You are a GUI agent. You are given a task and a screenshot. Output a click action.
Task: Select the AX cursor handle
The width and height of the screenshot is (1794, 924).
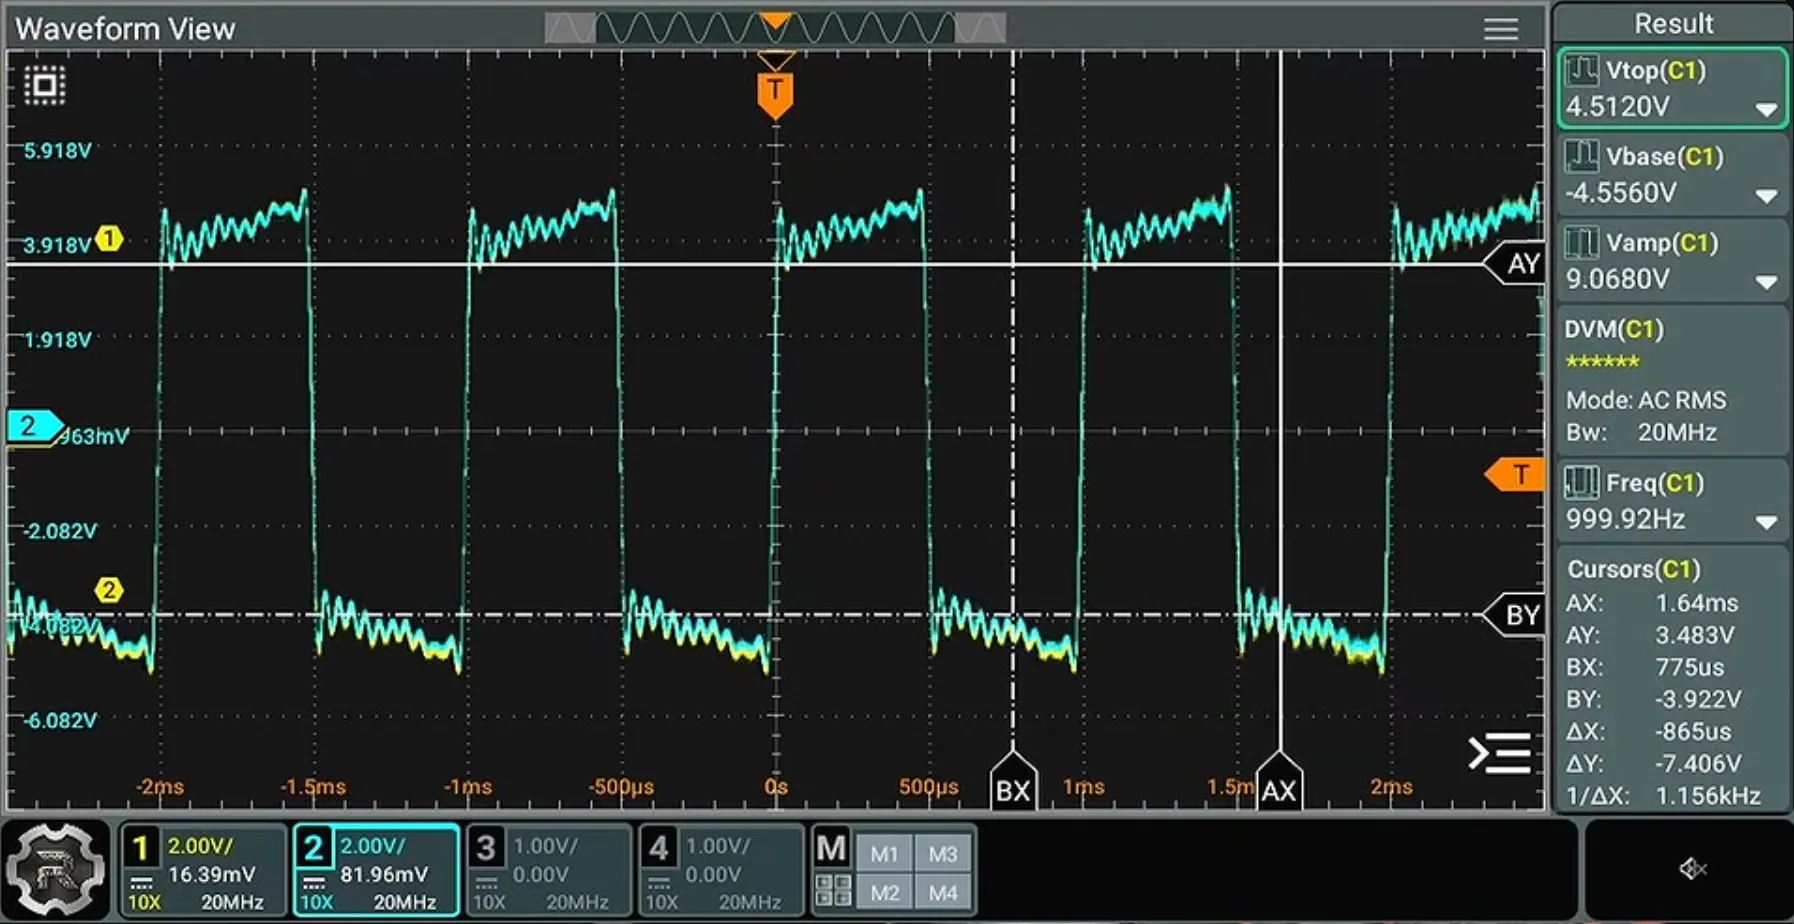pyautogui.click(x=1279, y=783)
